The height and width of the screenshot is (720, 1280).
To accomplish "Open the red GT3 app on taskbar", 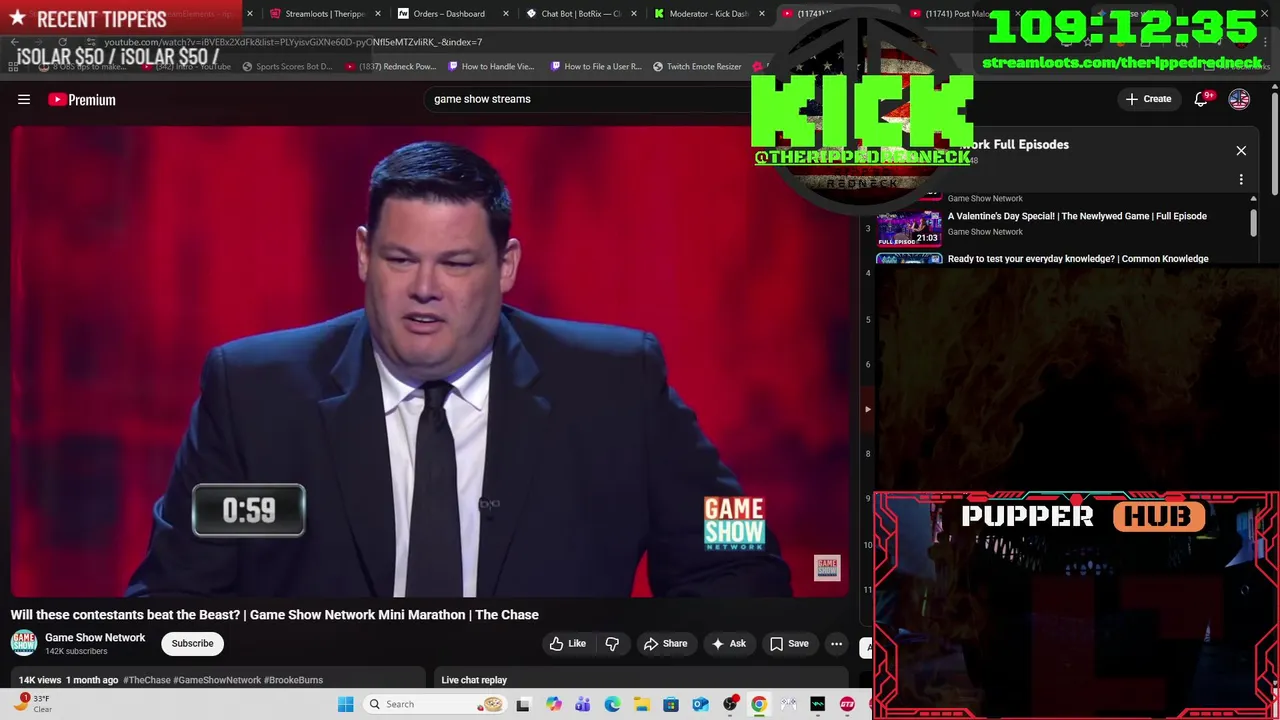I will pos(847,704).
